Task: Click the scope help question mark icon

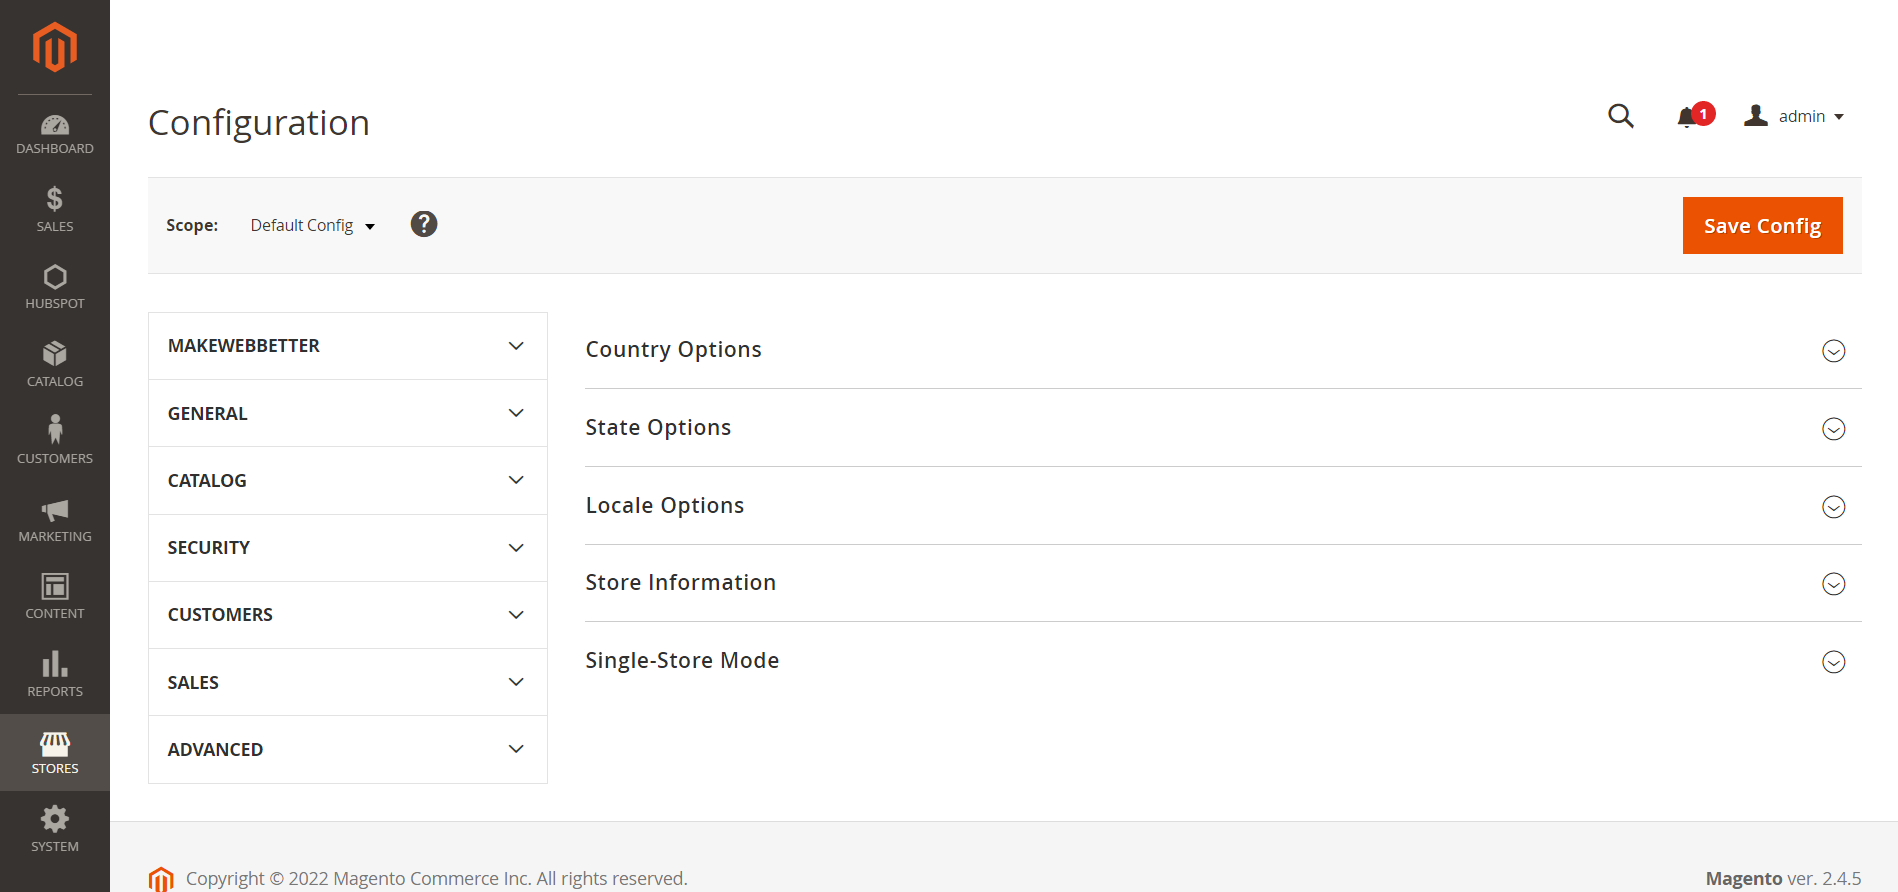Action: pyautogui.click(x=424, y=224)
